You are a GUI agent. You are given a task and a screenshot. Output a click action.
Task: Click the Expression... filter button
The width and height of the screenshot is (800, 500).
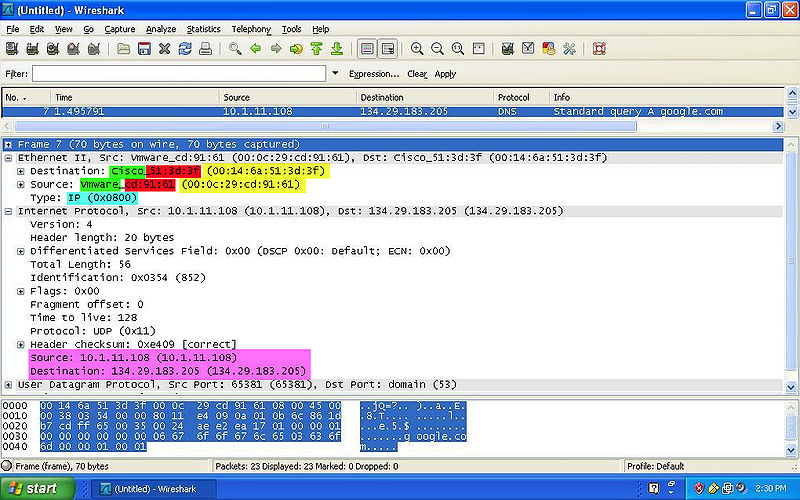[374, 74]
